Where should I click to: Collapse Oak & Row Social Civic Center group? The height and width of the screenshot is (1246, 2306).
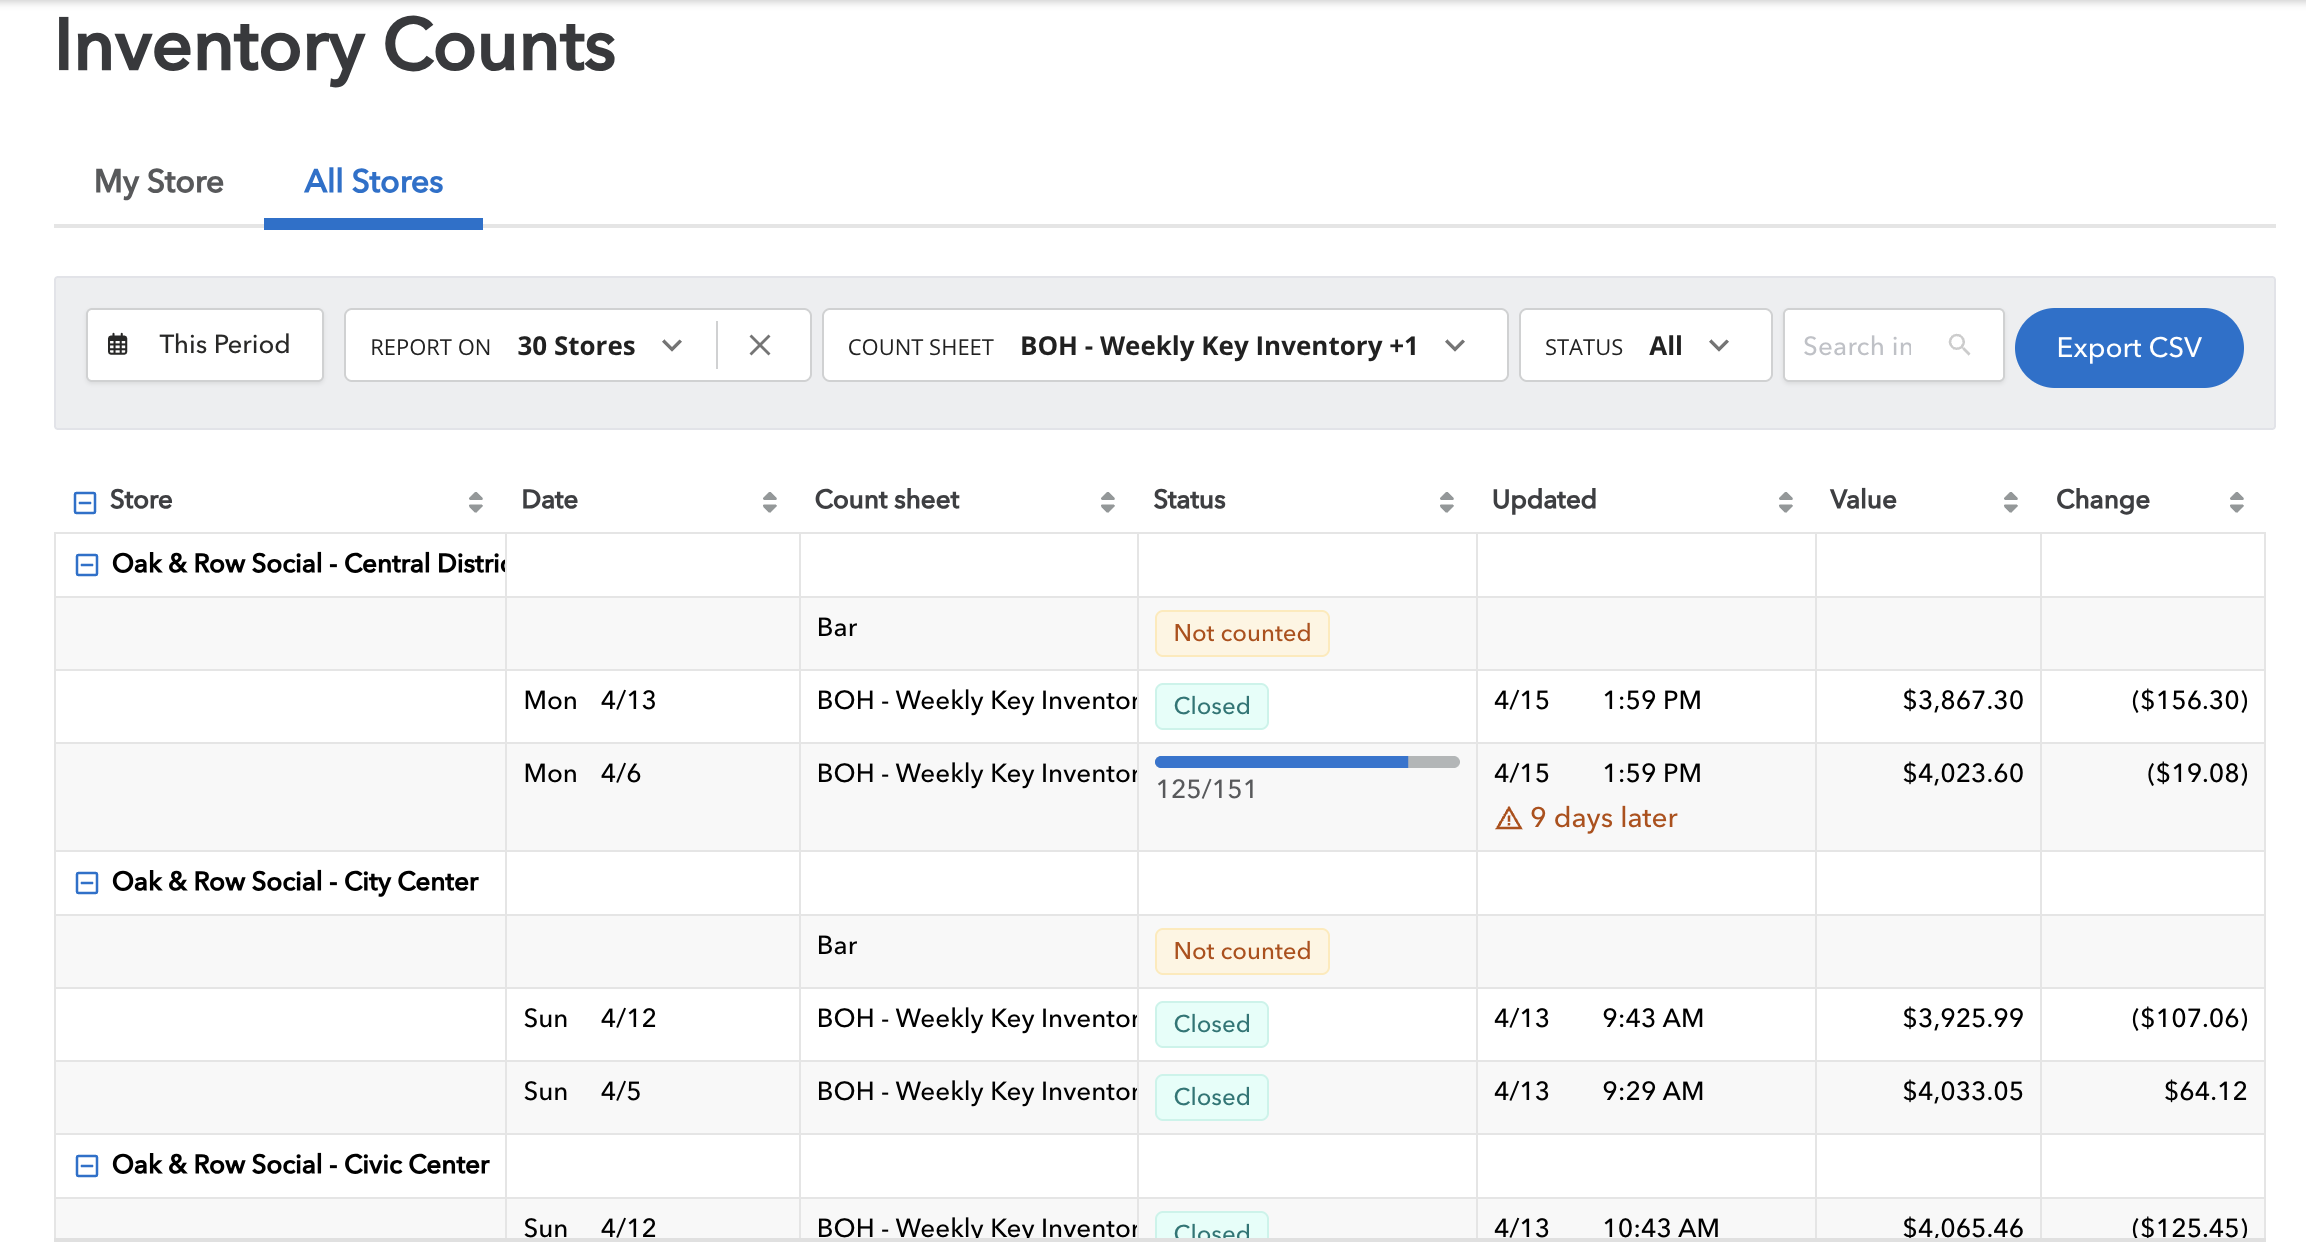coord(87,1166)
